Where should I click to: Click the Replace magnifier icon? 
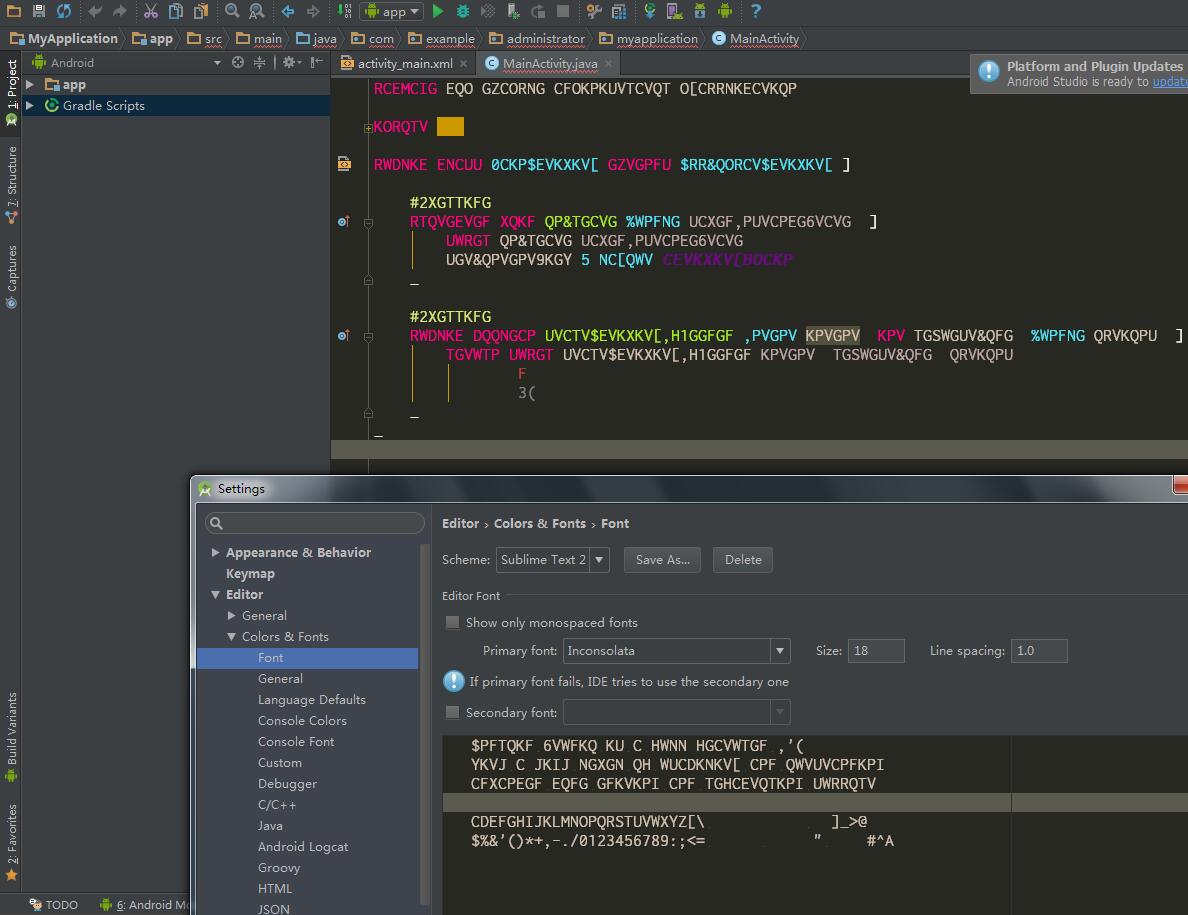[x=257, y=11]
